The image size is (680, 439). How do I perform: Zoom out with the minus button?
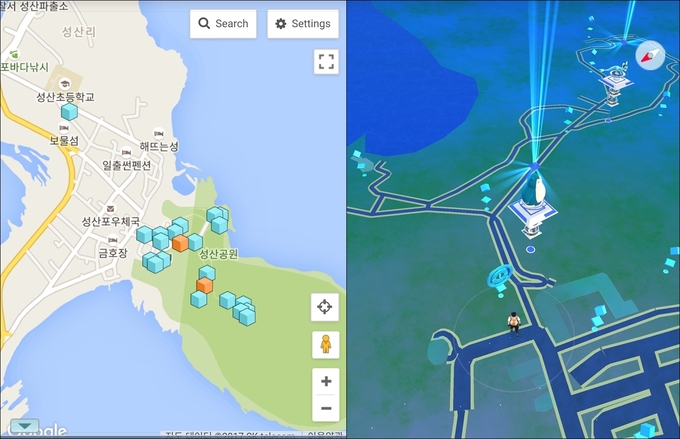click(326, 408)
